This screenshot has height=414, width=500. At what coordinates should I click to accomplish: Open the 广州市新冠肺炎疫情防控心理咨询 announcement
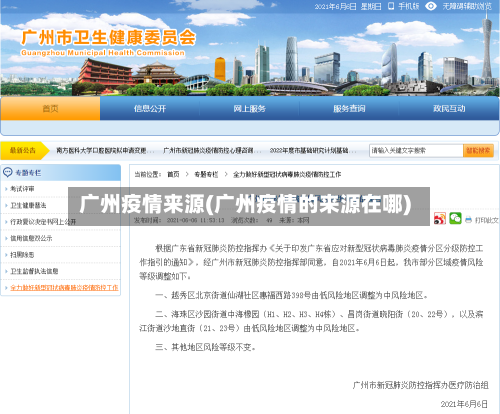[x=211, y=151]
